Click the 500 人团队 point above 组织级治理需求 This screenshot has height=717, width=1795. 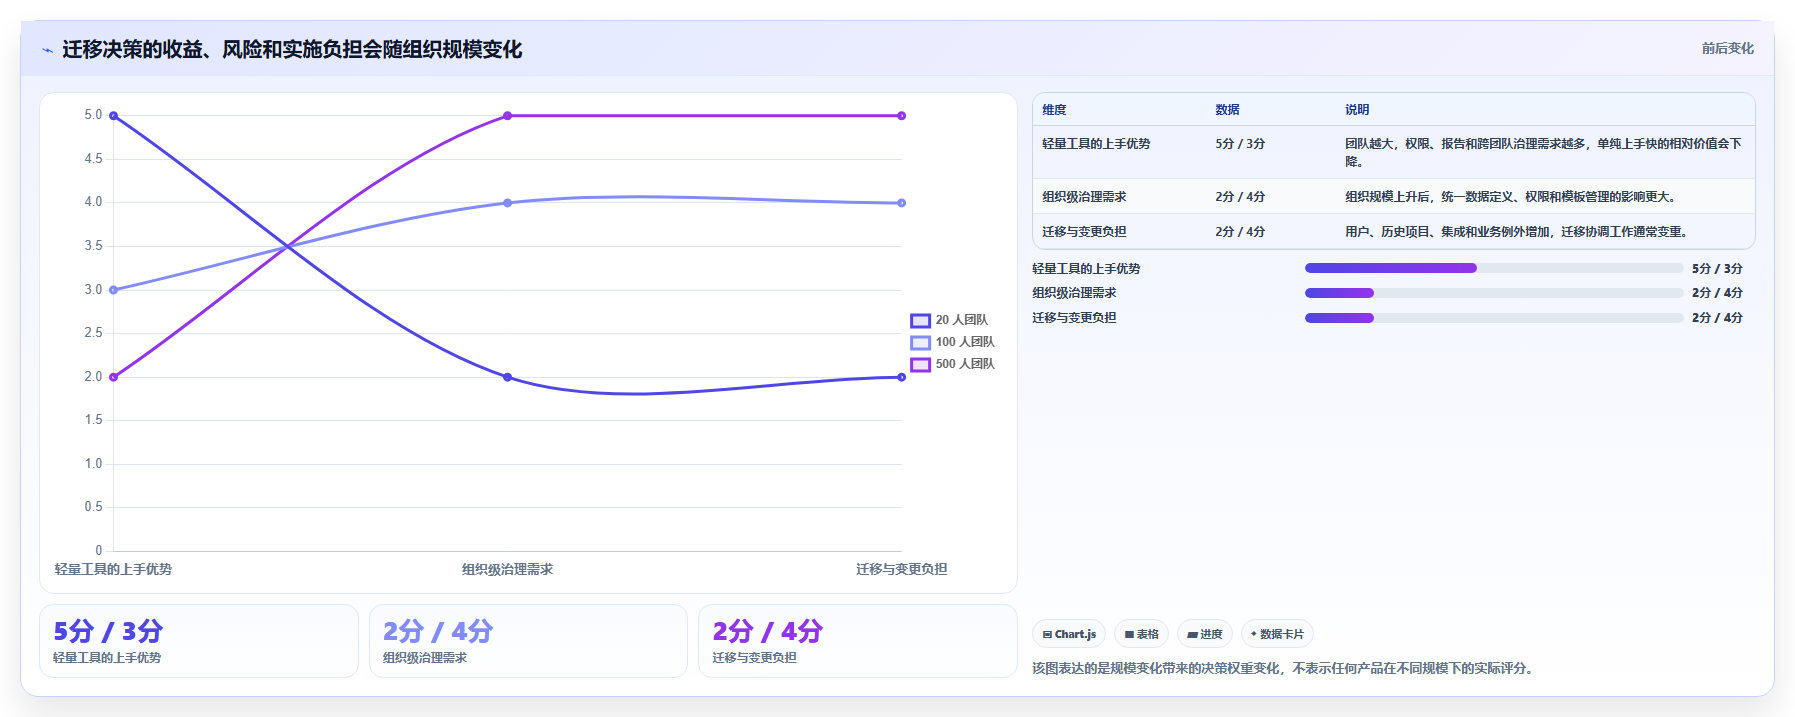[507, 116]
